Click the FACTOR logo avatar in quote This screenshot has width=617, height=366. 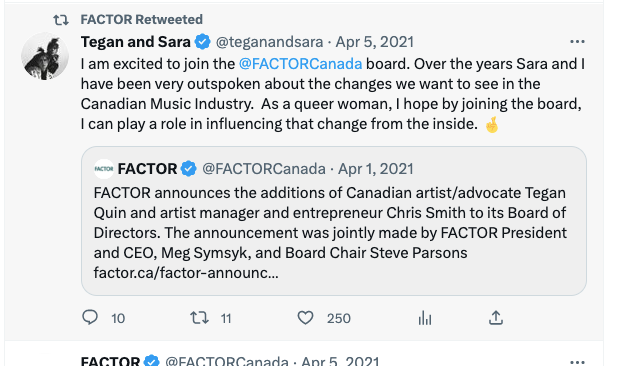tap(104, 169)
